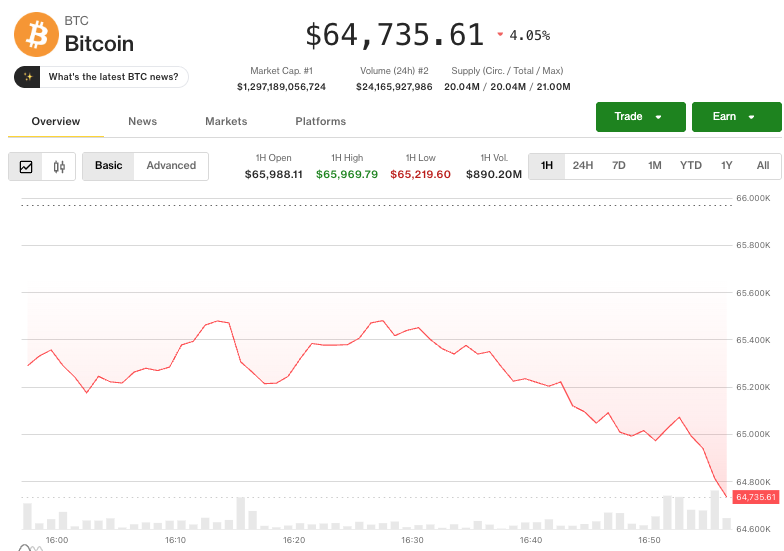784x551 pixels.
Task: Click the 16:10 time axis label
Action: pos(175,540)
